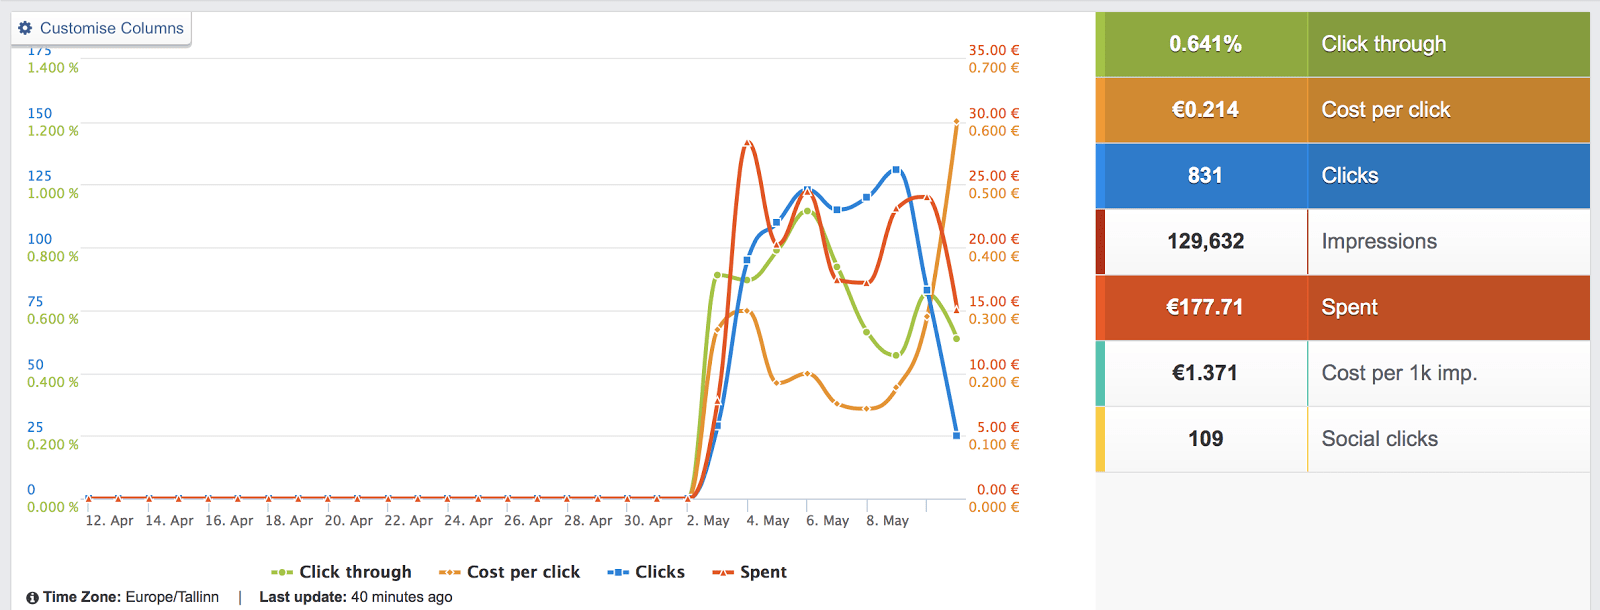Click the Clicks card showing 831

[1340, 175]
